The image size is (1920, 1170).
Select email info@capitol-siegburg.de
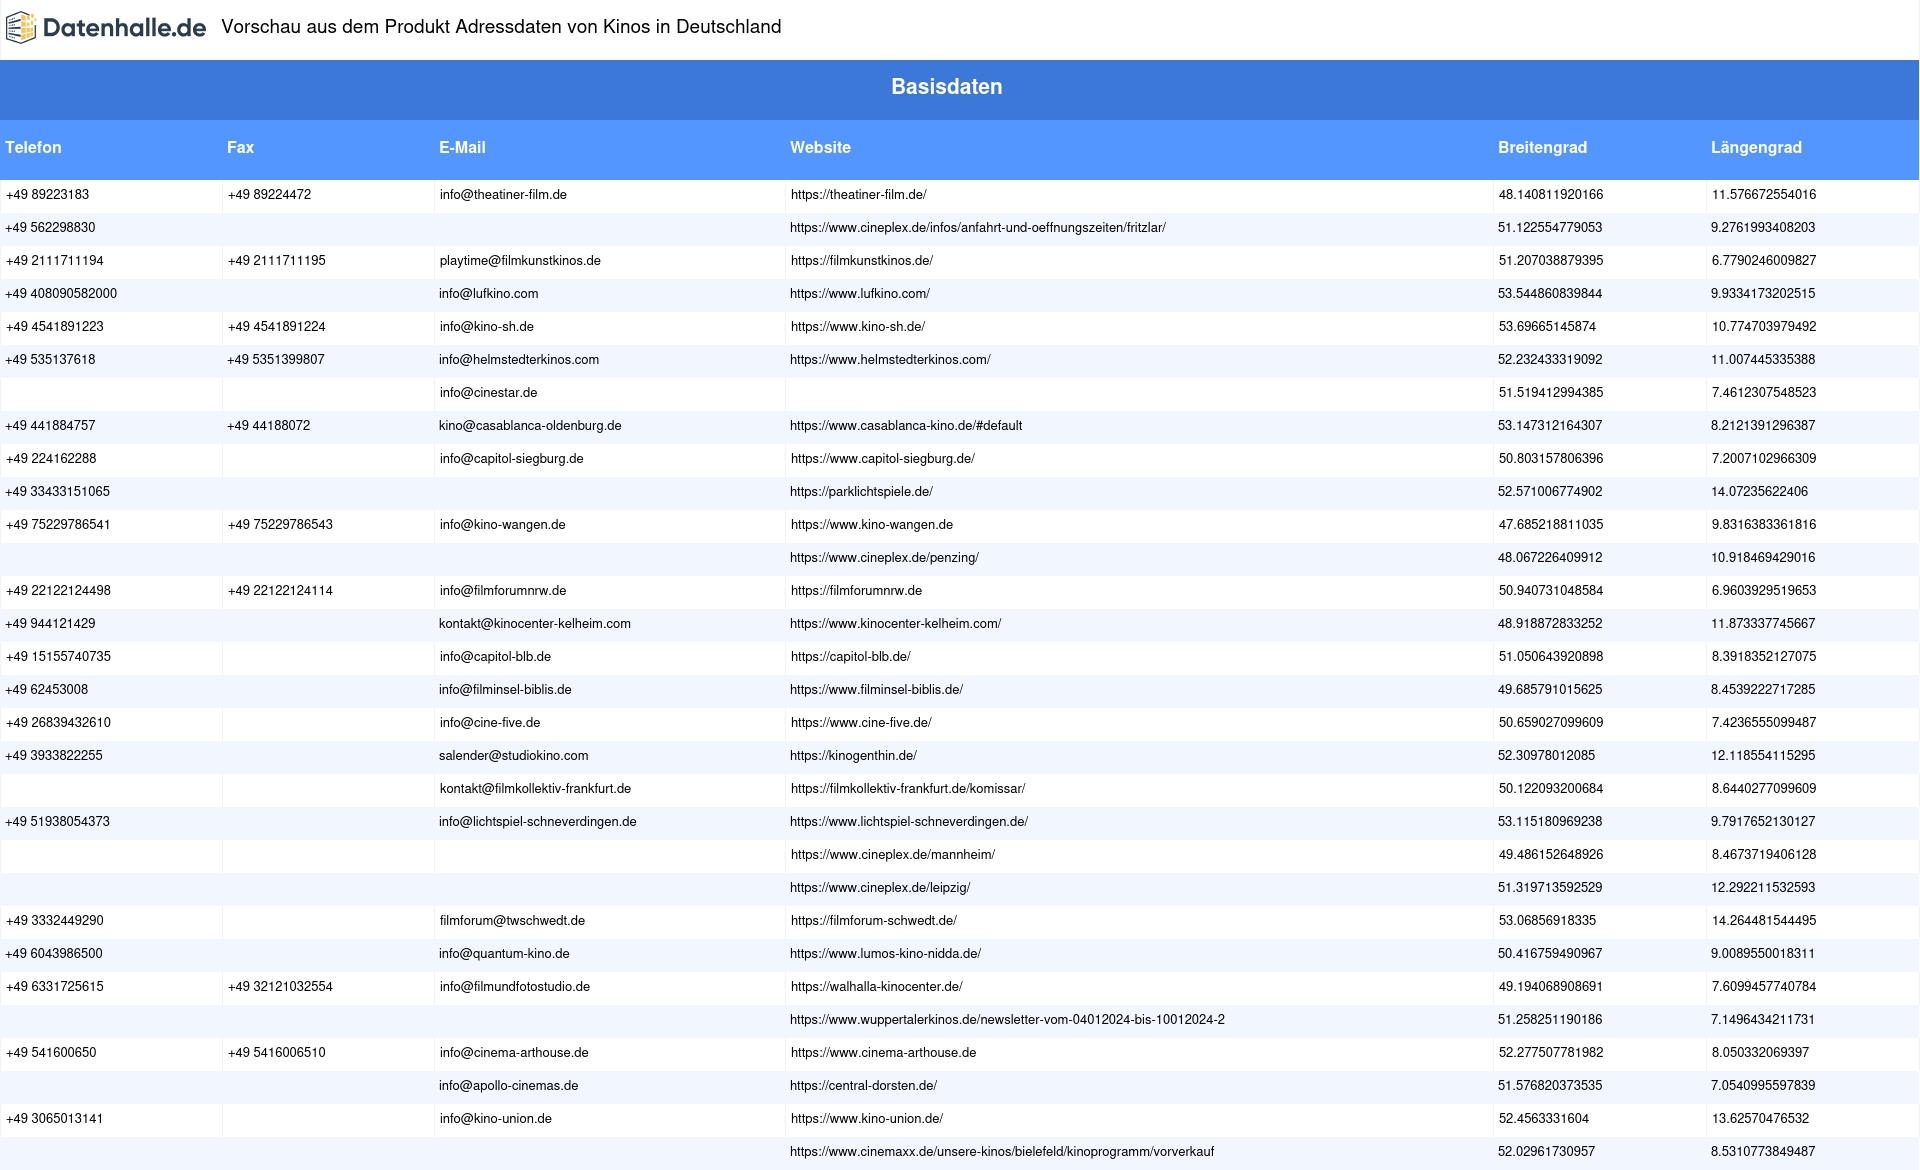pos(511,459)
